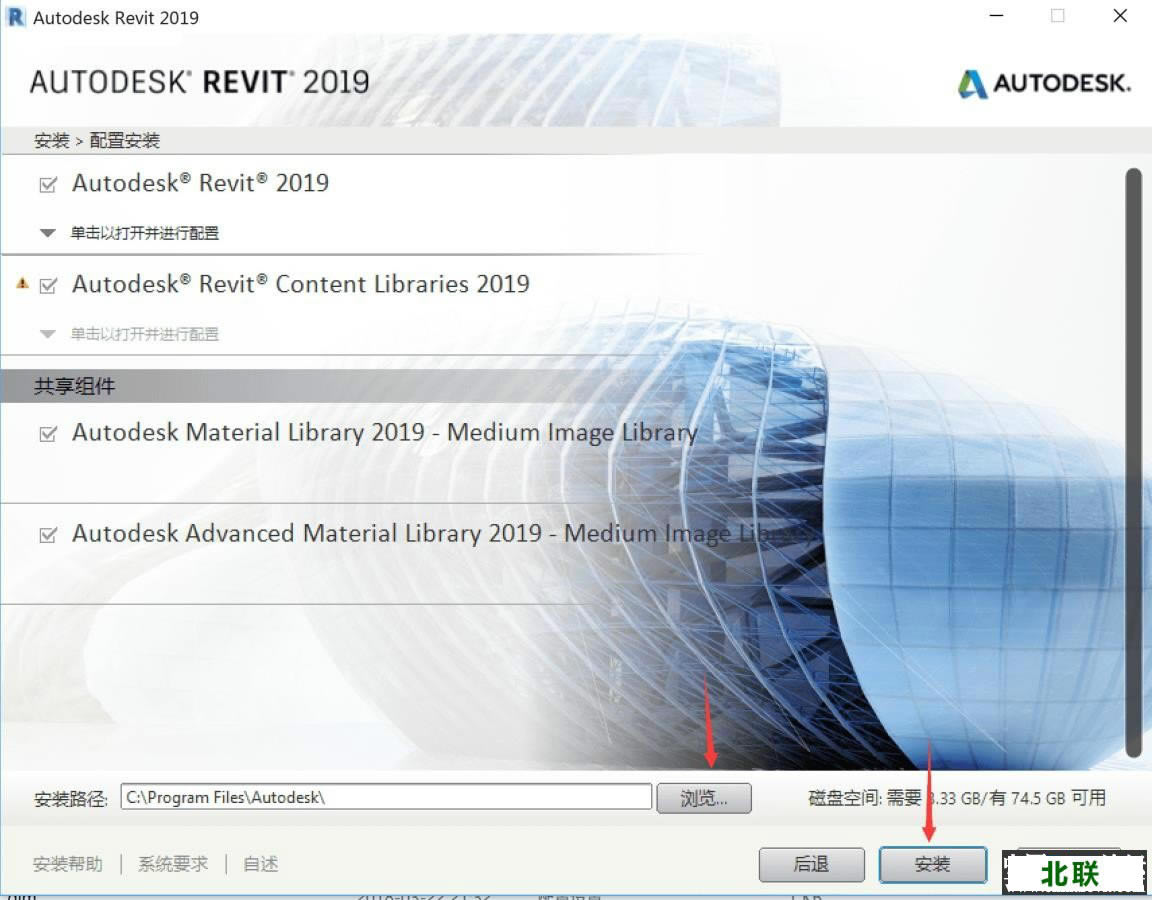Toggle Autodesk Advanced Material Library 2019 checkbox
Screen dimensions: 1152x900
pyautogui.click(x=48, y=534)
